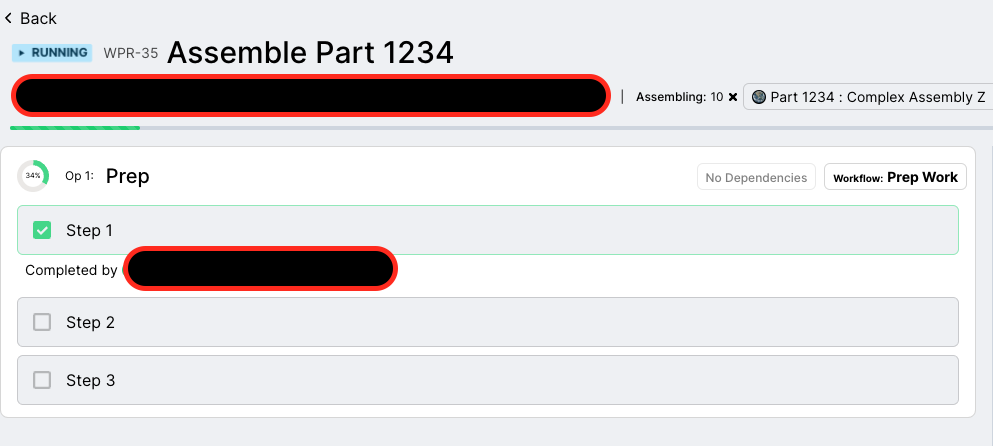The height and width of the screenshot is (446, 993).
Task: Check the Step 2 checkbox
Action: pos(42,322)
